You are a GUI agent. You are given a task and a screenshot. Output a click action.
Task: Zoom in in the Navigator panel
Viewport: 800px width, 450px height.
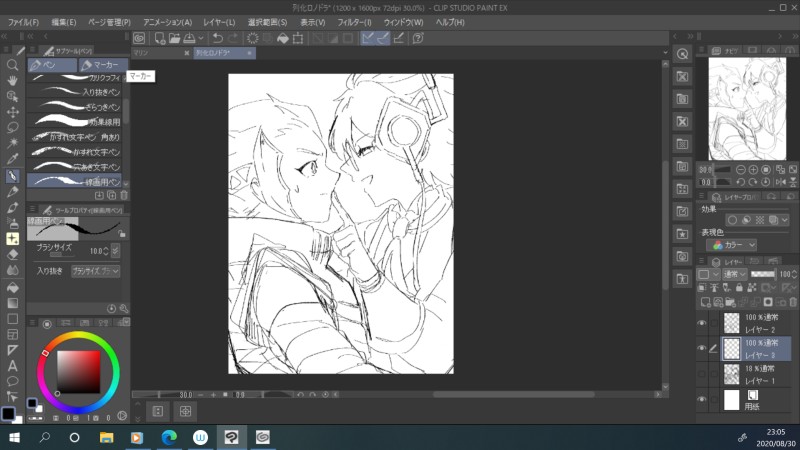click(753, 170)
